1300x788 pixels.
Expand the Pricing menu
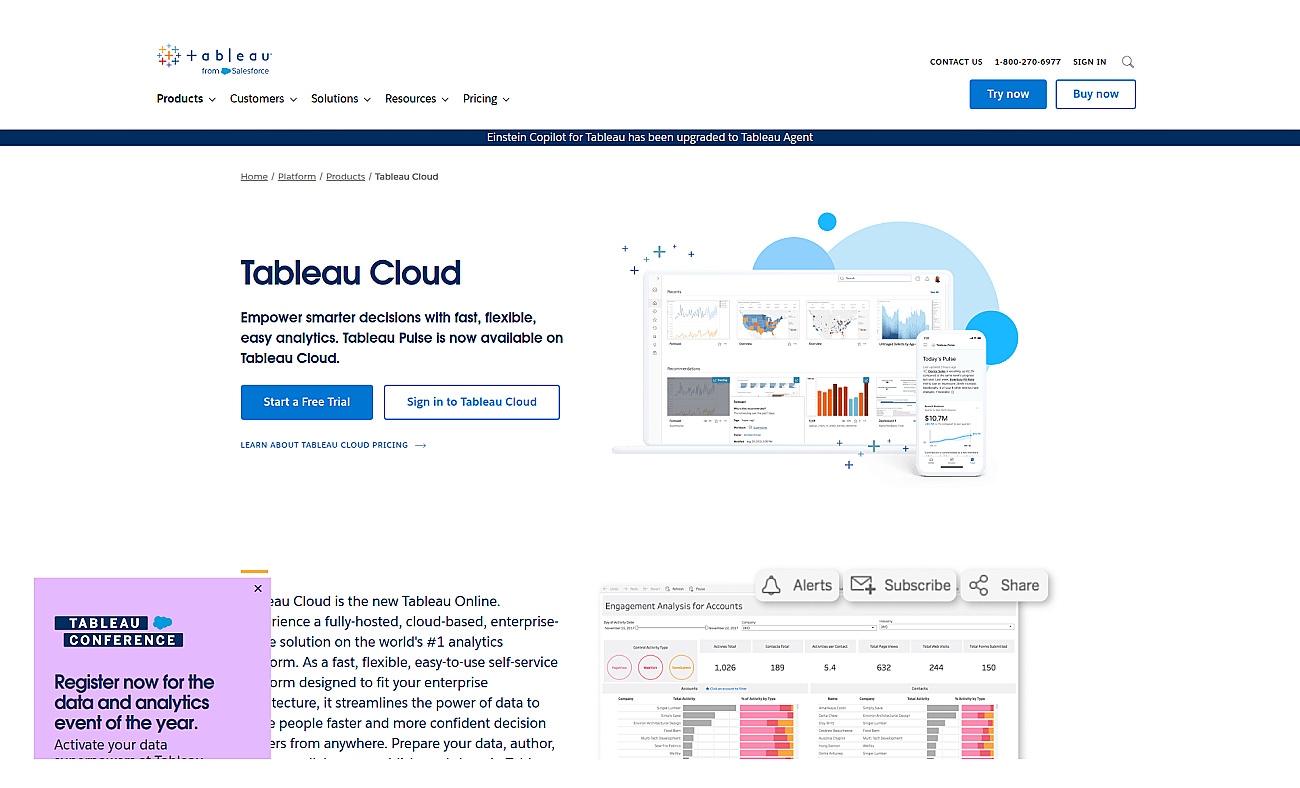pos(486,99)
